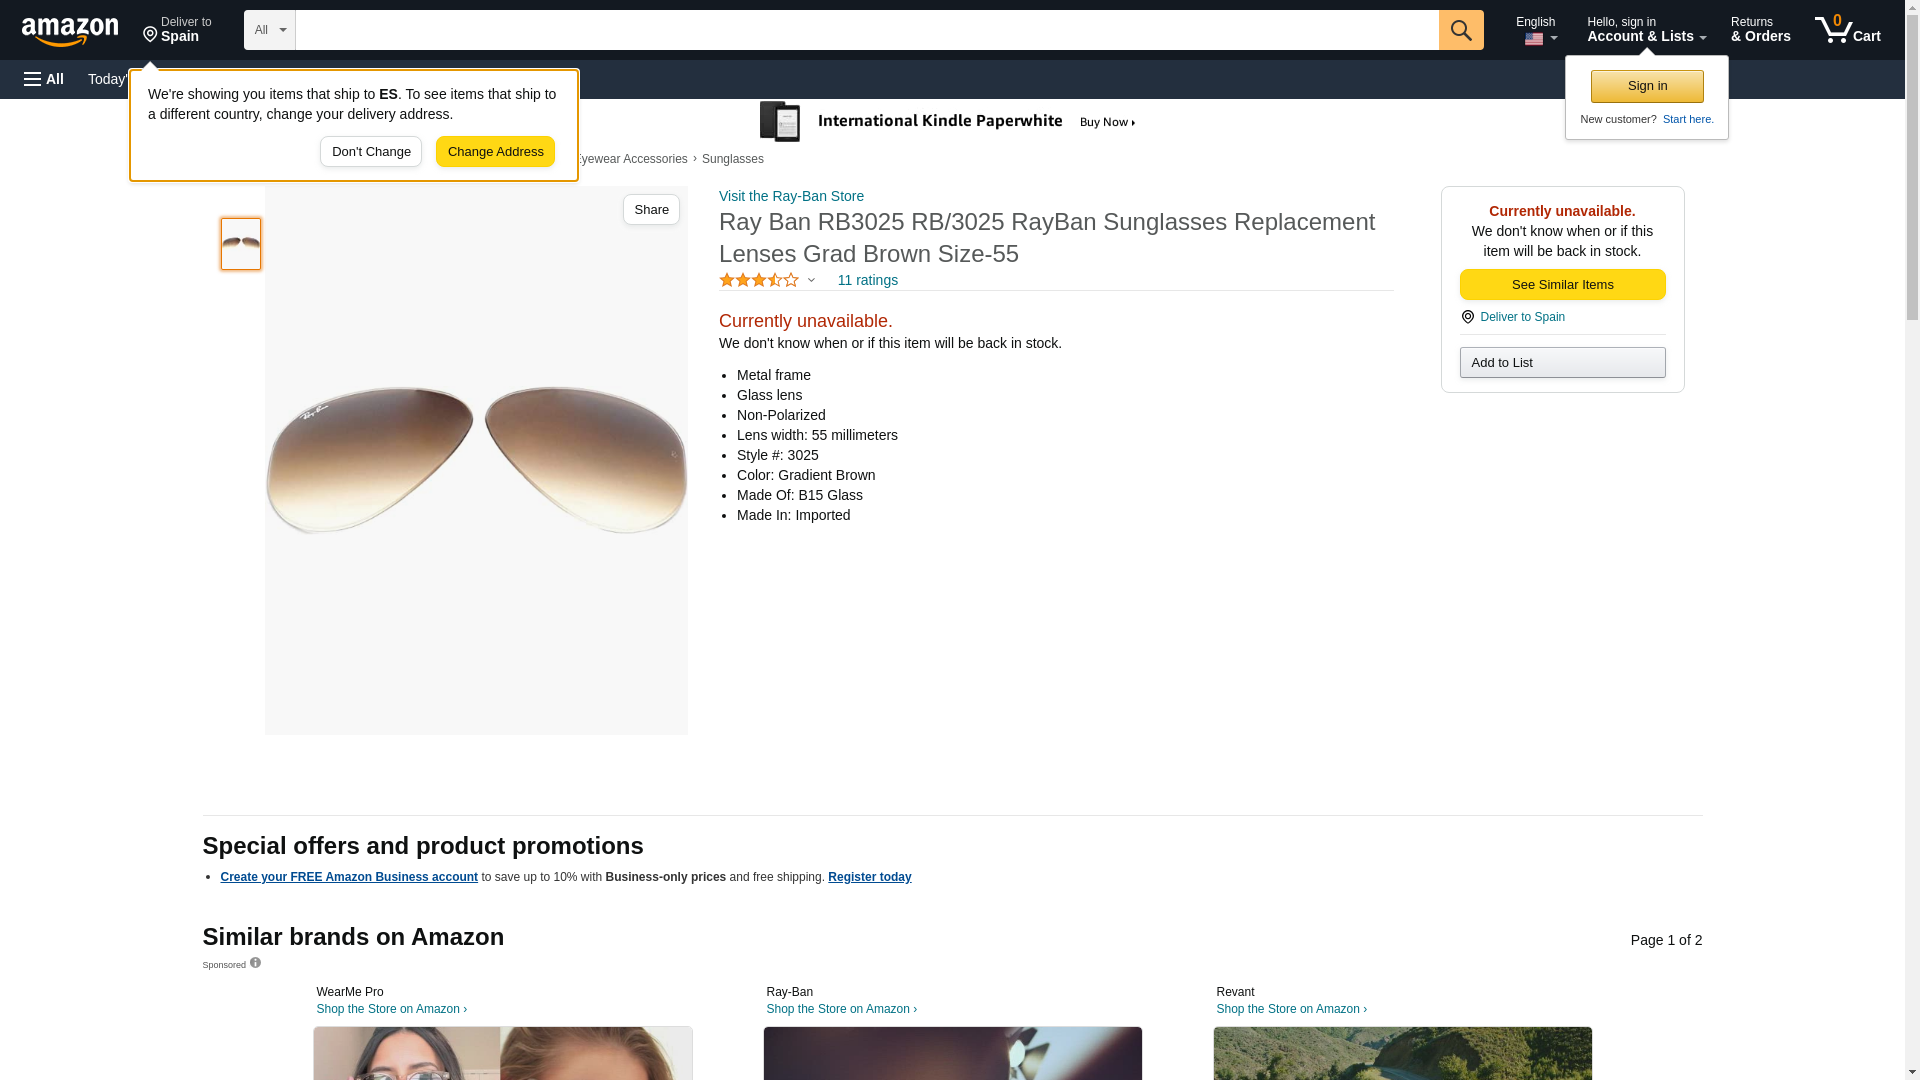
Task: Select the Sunglasses breadcrumb
Action: coord(732,159)
